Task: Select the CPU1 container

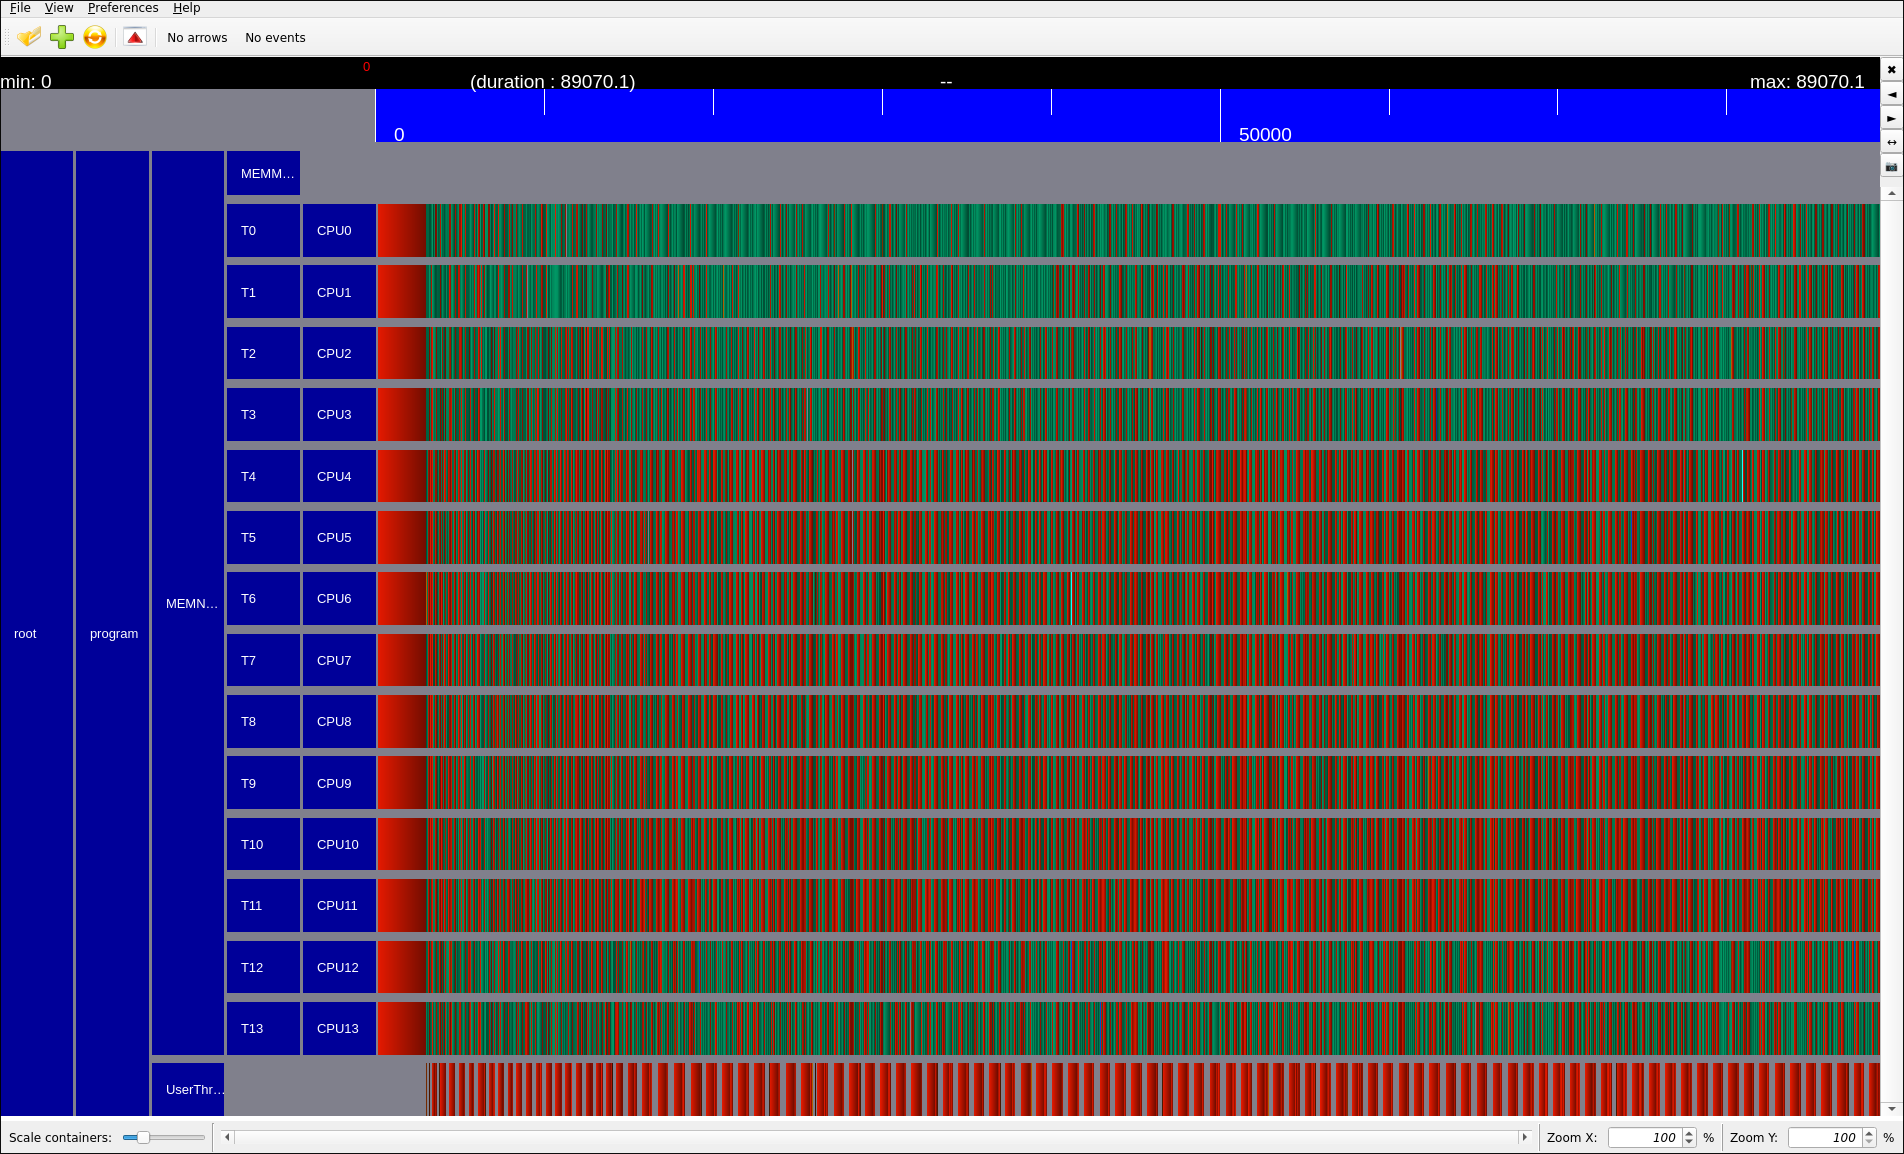Action: tap(339, 292)
